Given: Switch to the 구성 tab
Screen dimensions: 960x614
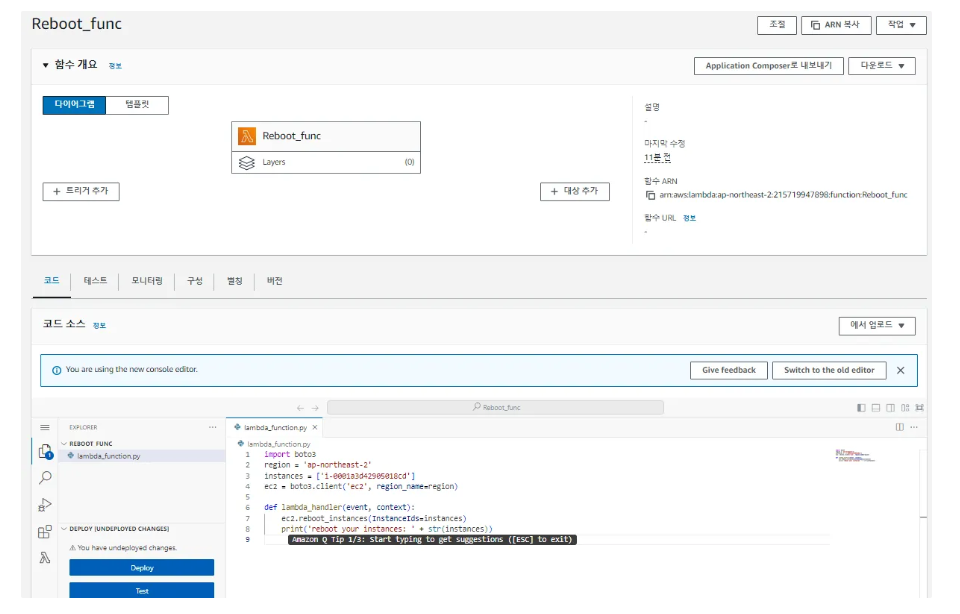Looking at the screenshot, I should pyautogui.click(x=195, y=281).
